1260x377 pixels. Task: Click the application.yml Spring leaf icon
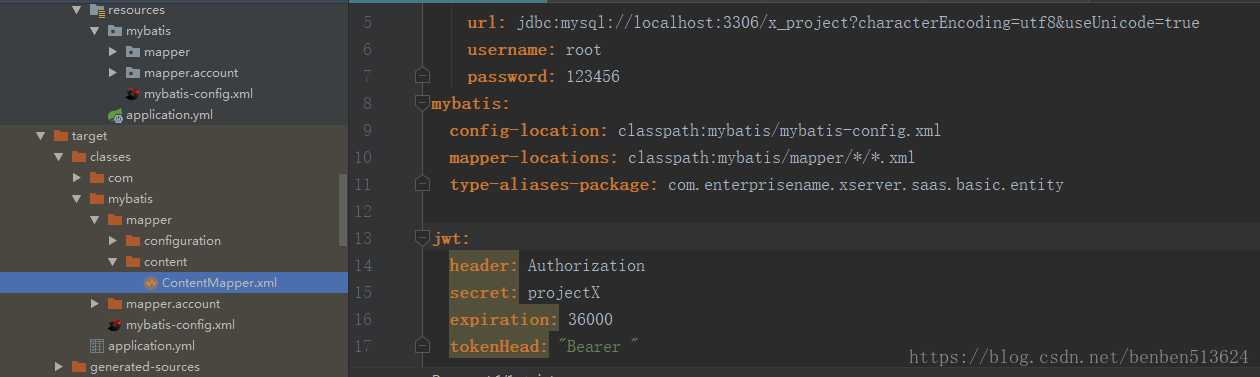click(x=115, y=115)
